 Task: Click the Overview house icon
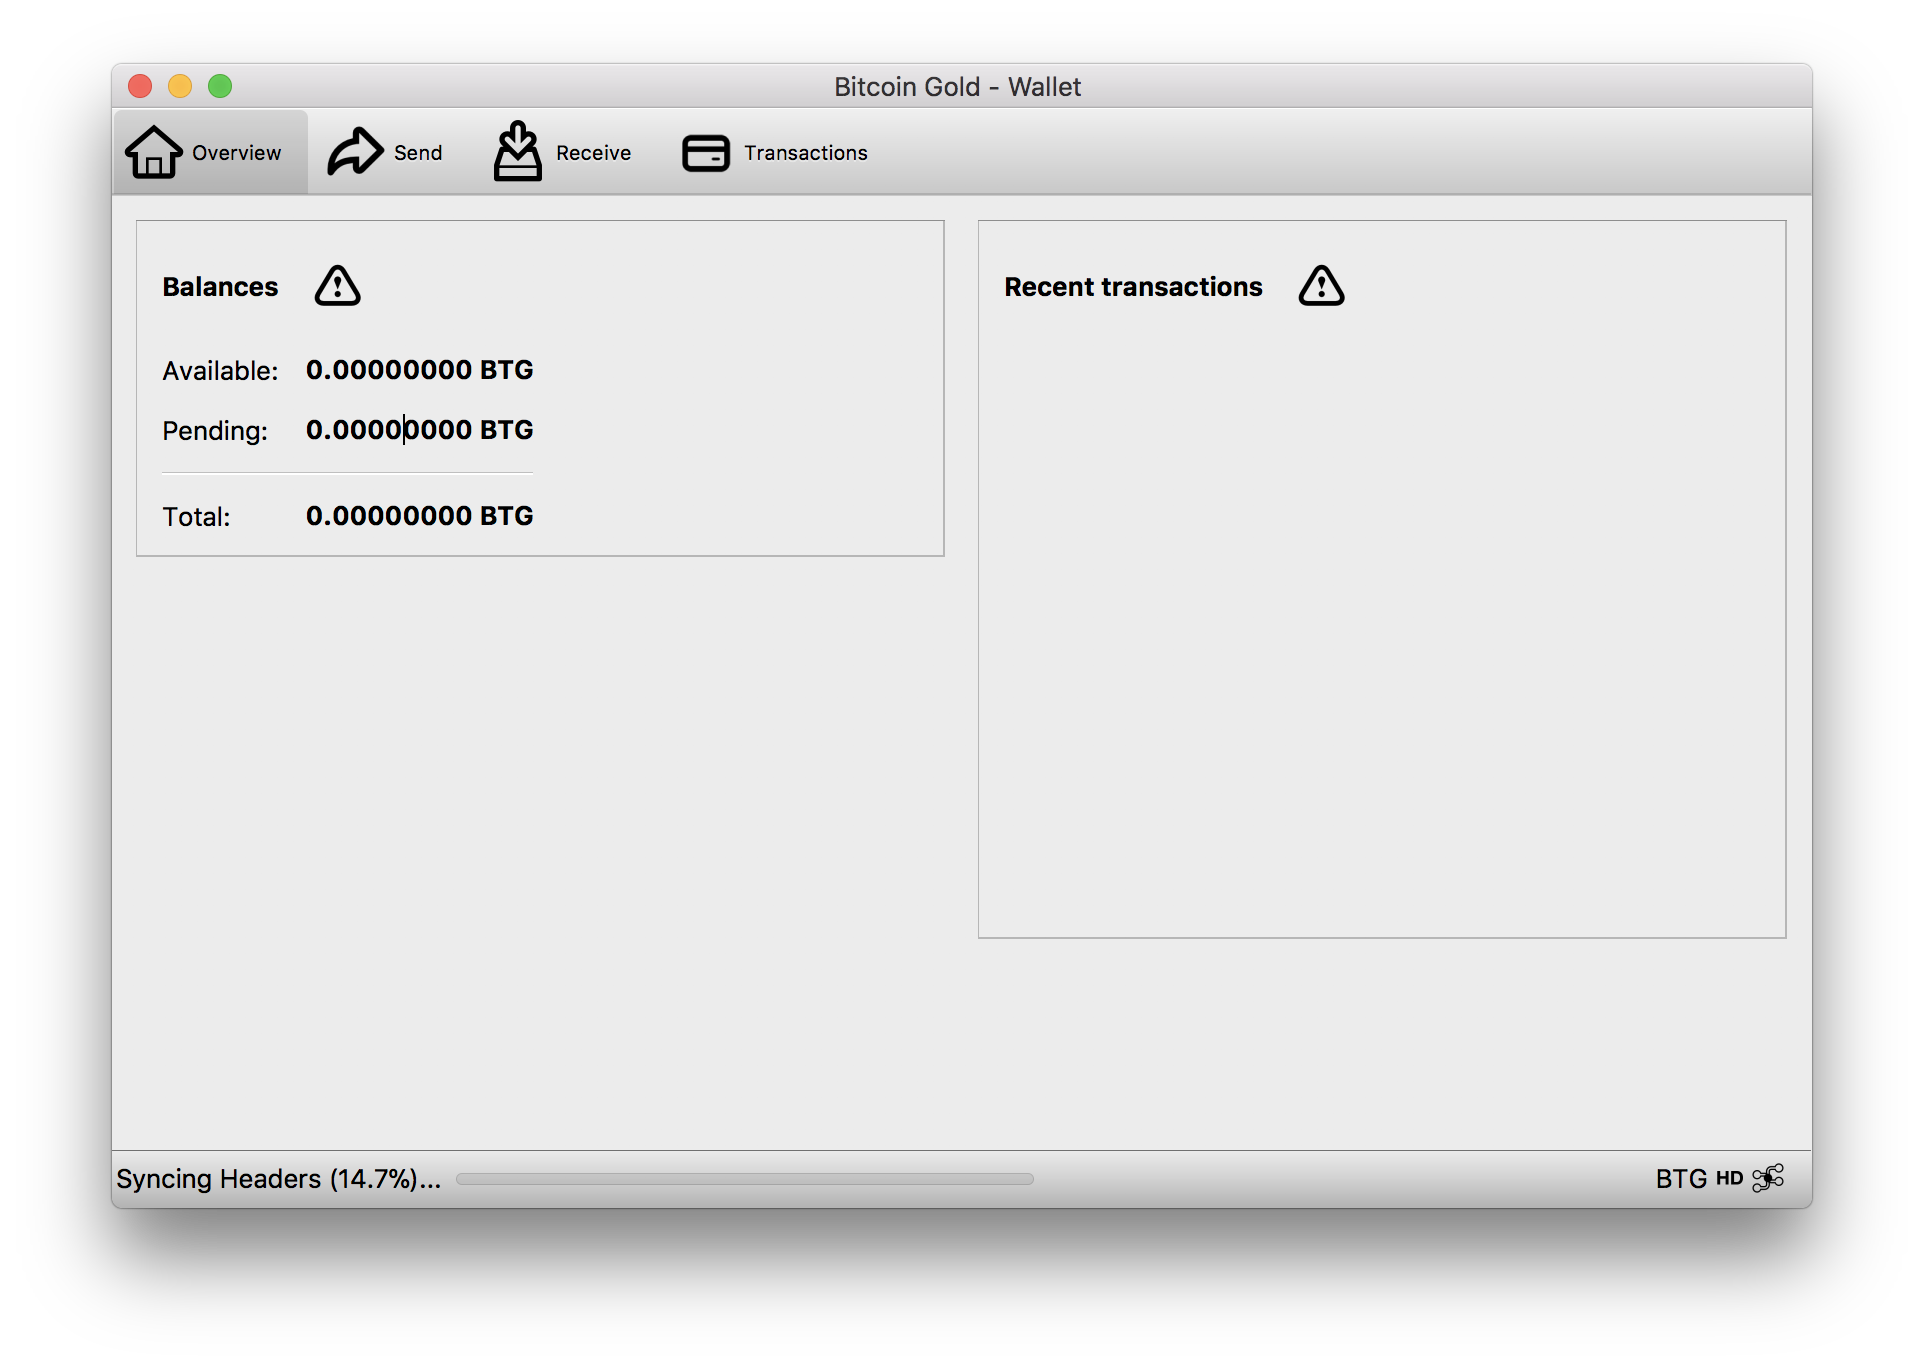pyautogui.click(x=153, y=152)
